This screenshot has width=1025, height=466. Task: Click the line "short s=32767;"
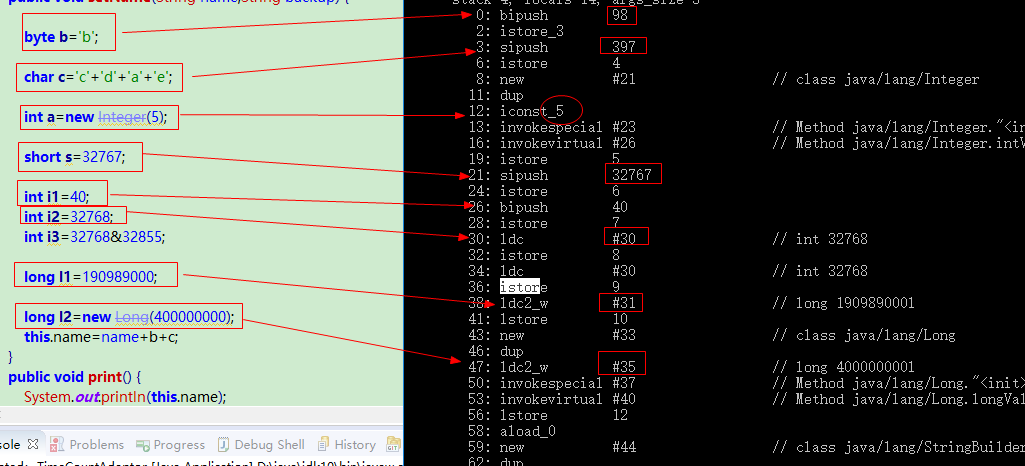74,158
